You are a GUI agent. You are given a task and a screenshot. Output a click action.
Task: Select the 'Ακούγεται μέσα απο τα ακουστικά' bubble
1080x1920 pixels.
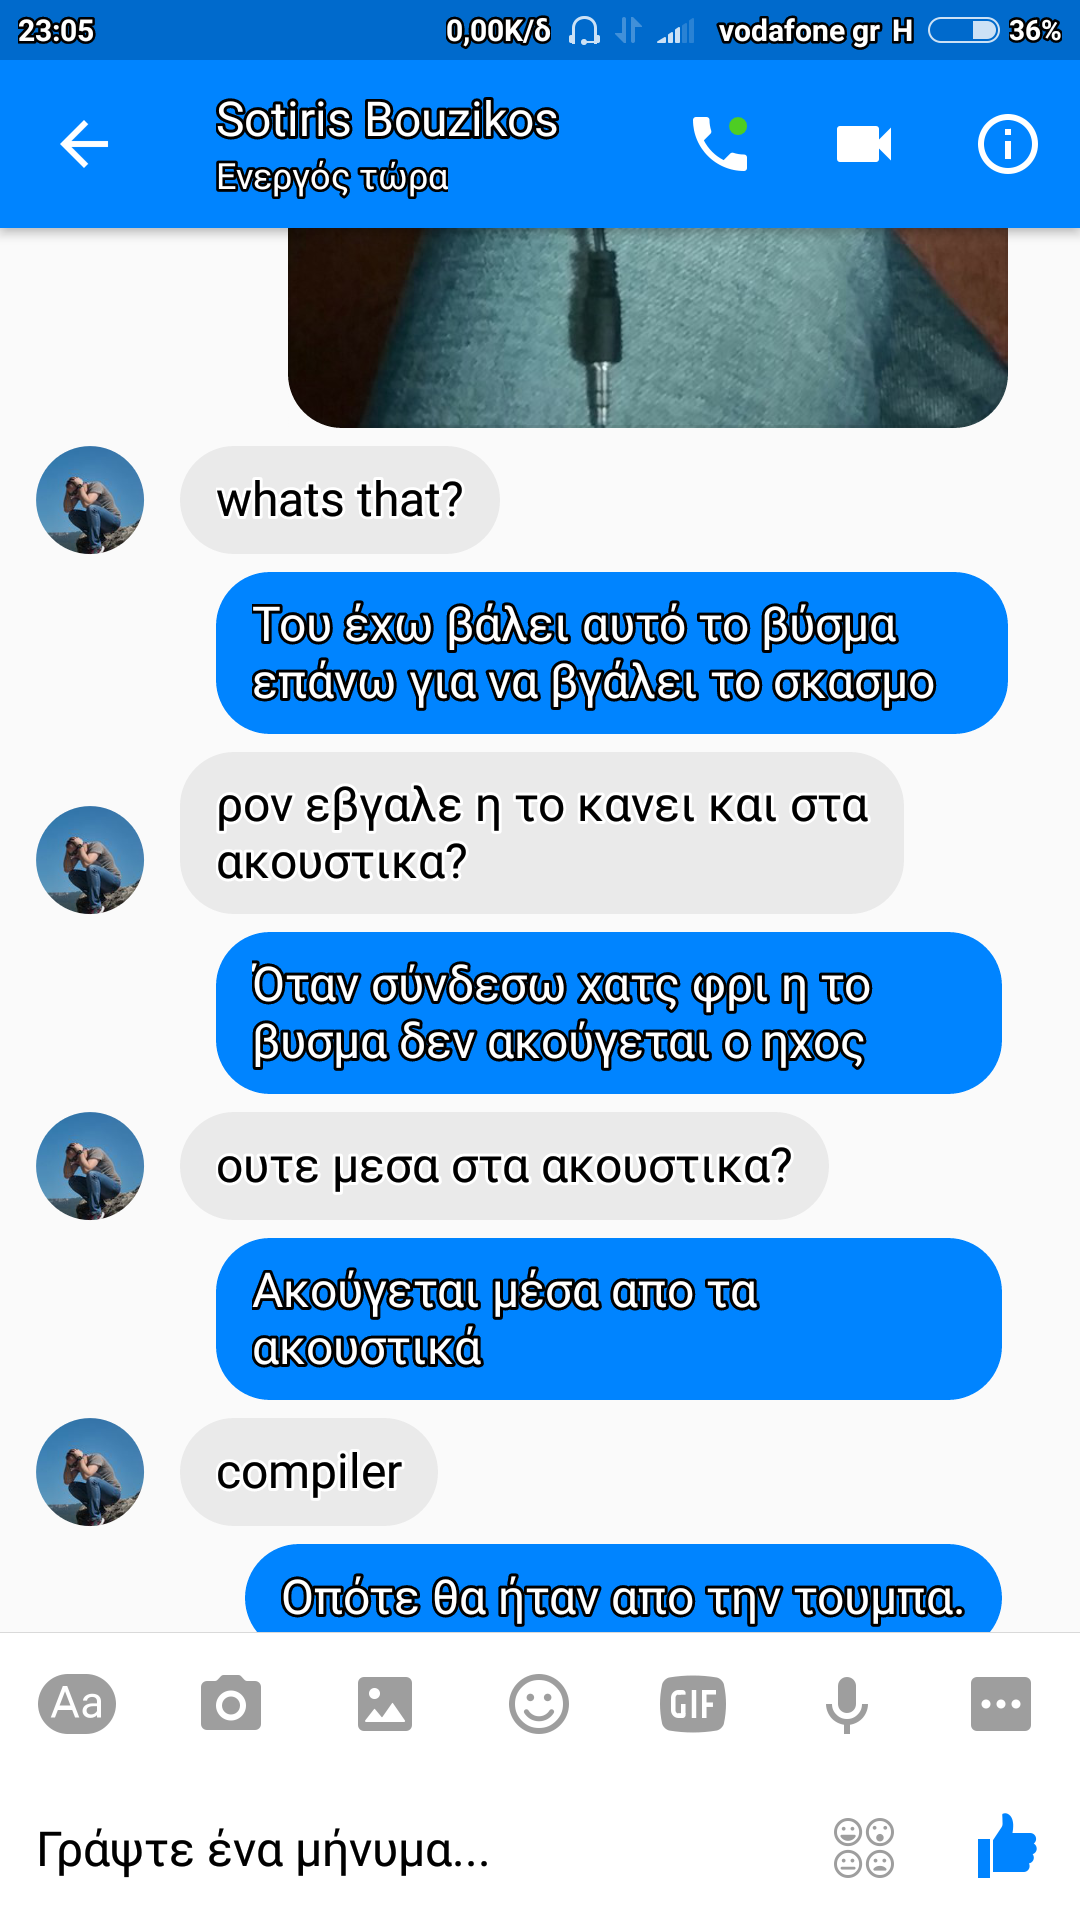click(609, 1319)
